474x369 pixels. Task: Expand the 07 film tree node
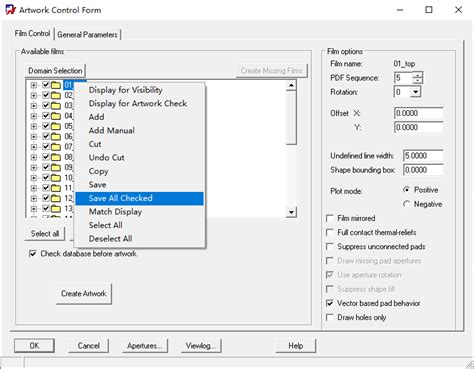(x=34, y=147)
